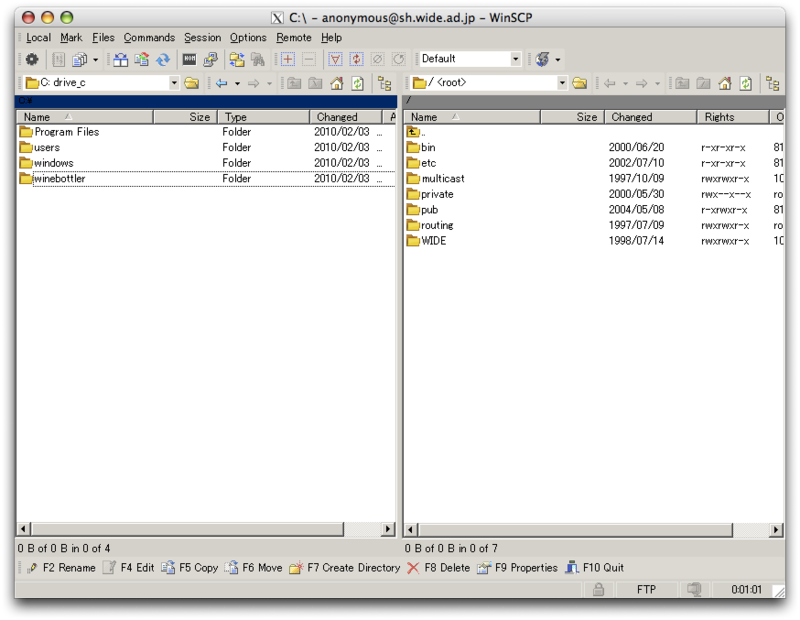Sort local panel by Type column
The height and width of the screenshot is (620, 800).
pyautogui.click(x=264, y=117)
